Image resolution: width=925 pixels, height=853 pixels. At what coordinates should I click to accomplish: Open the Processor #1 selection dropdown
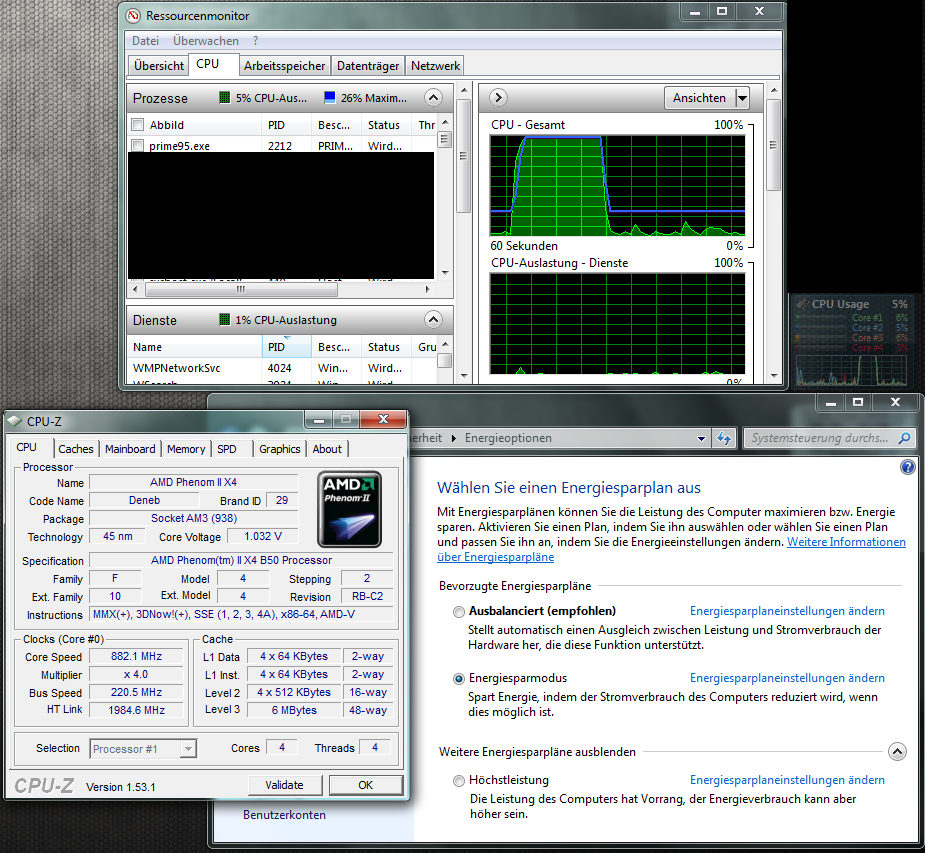[x=188, y=749]
